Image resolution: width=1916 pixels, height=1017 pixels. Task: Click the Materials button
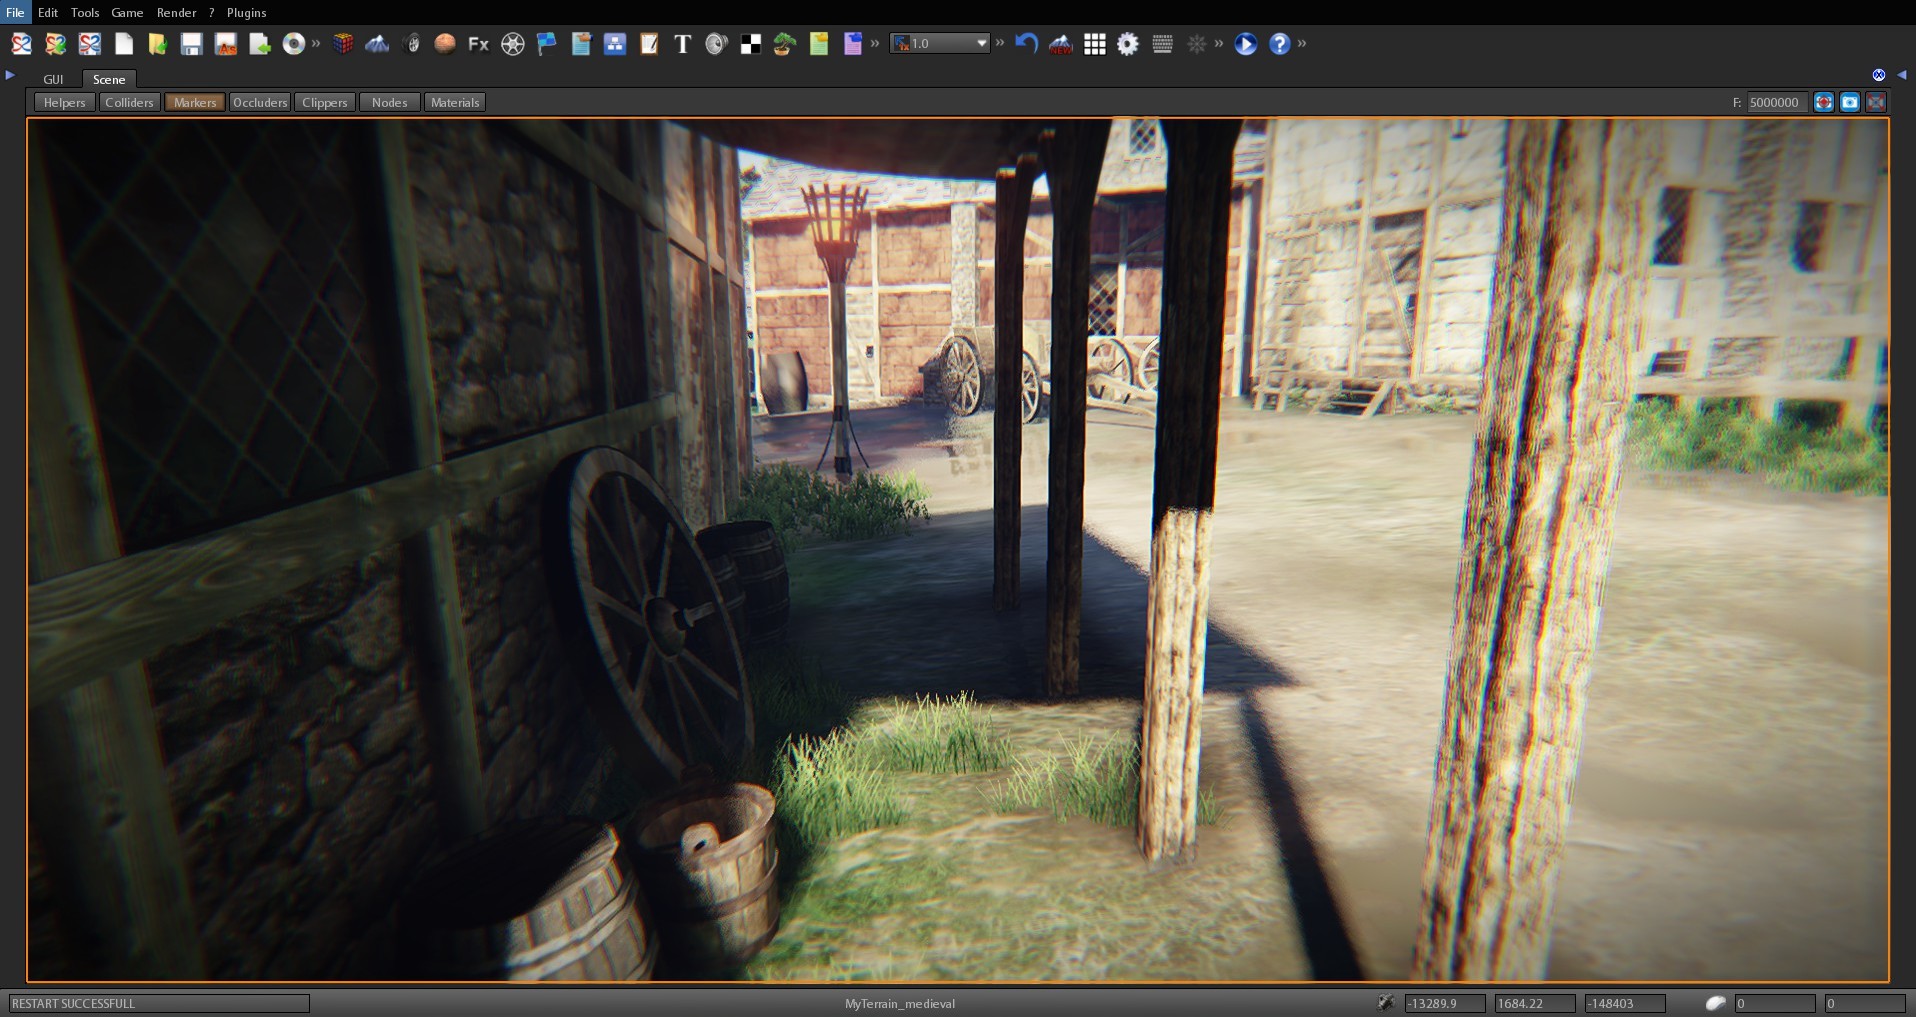[454, 101]
